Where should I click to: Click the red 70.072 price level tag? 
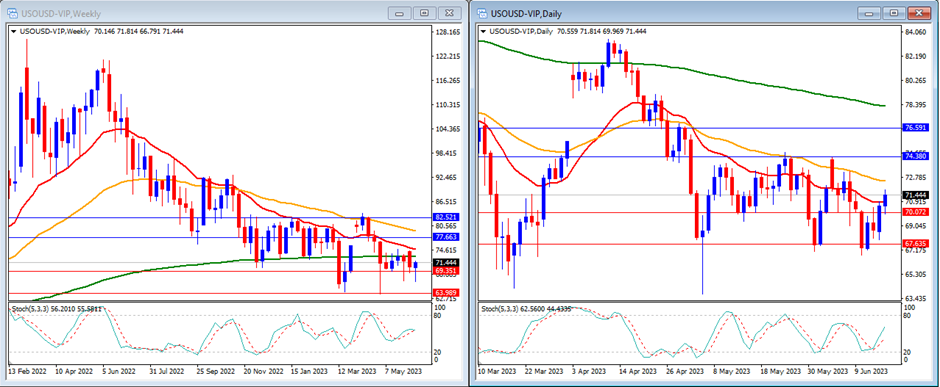tap(915, 212)
